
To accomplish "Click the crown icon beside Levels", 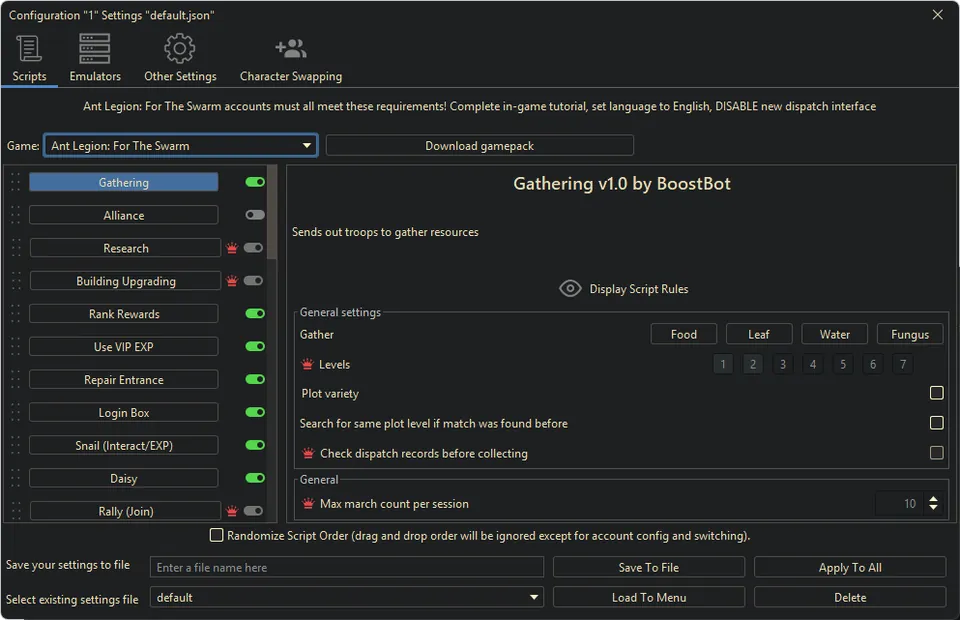I will tap(307, 364).
